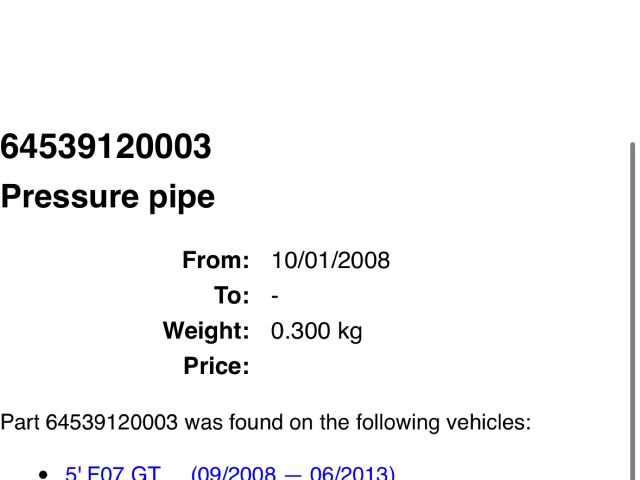The width and height of the screenshot is (640, 480).
Task: Click the word "Part" starting the sentence
Action: tap(20, 422)
